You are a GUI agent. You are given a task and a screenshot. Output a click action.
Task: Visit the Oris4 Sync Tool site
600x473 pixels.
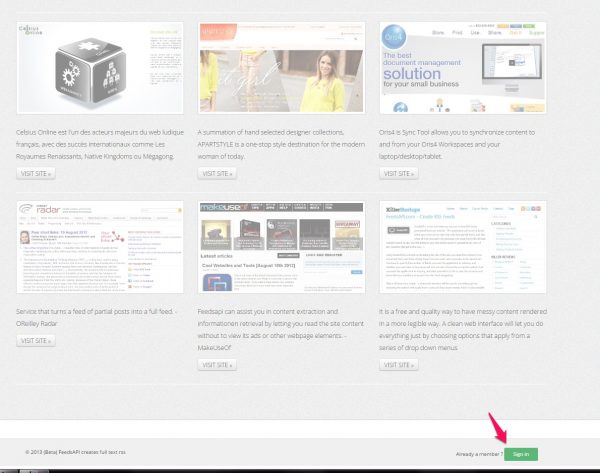click(399, 173)
